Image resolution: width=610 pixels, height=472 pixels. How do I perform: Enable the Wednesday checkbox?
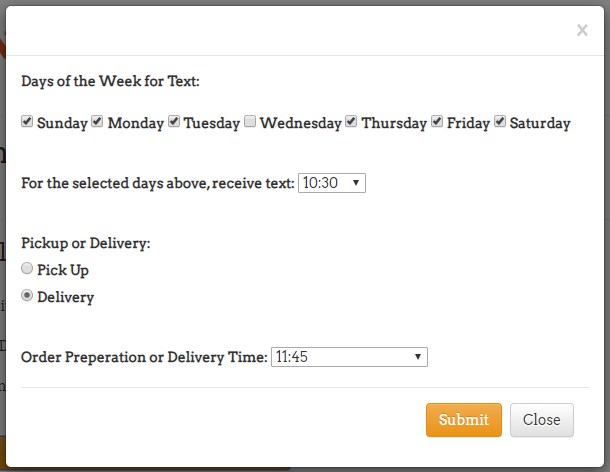[251, 122]
